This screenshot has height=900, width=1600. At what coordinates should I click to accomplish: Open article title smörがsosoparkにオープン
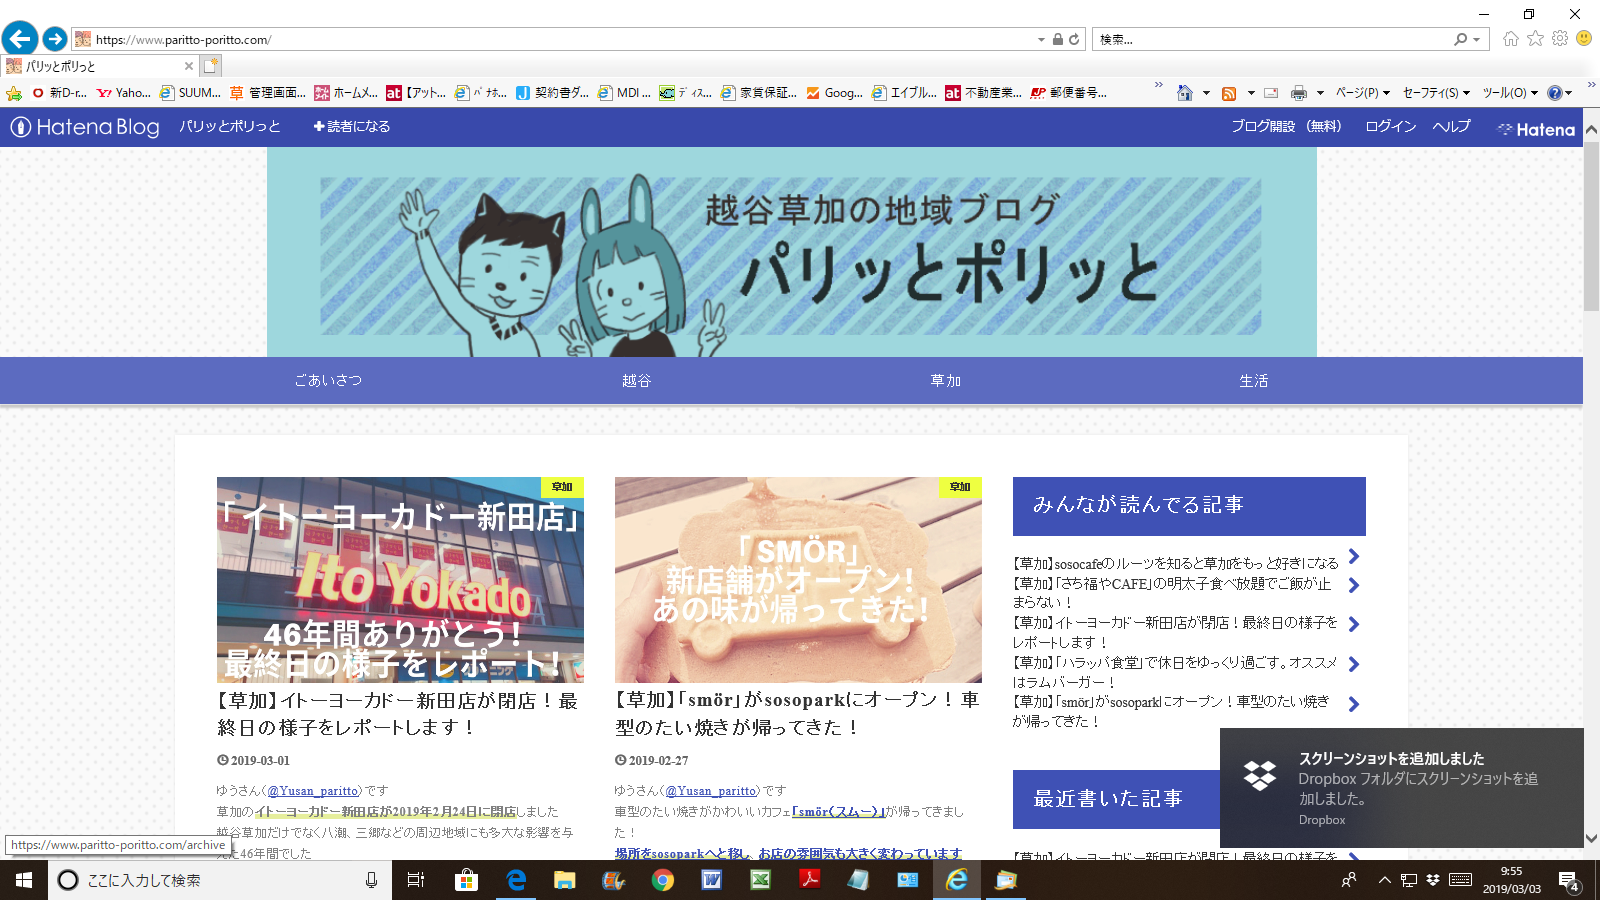[x=797, y=714]
